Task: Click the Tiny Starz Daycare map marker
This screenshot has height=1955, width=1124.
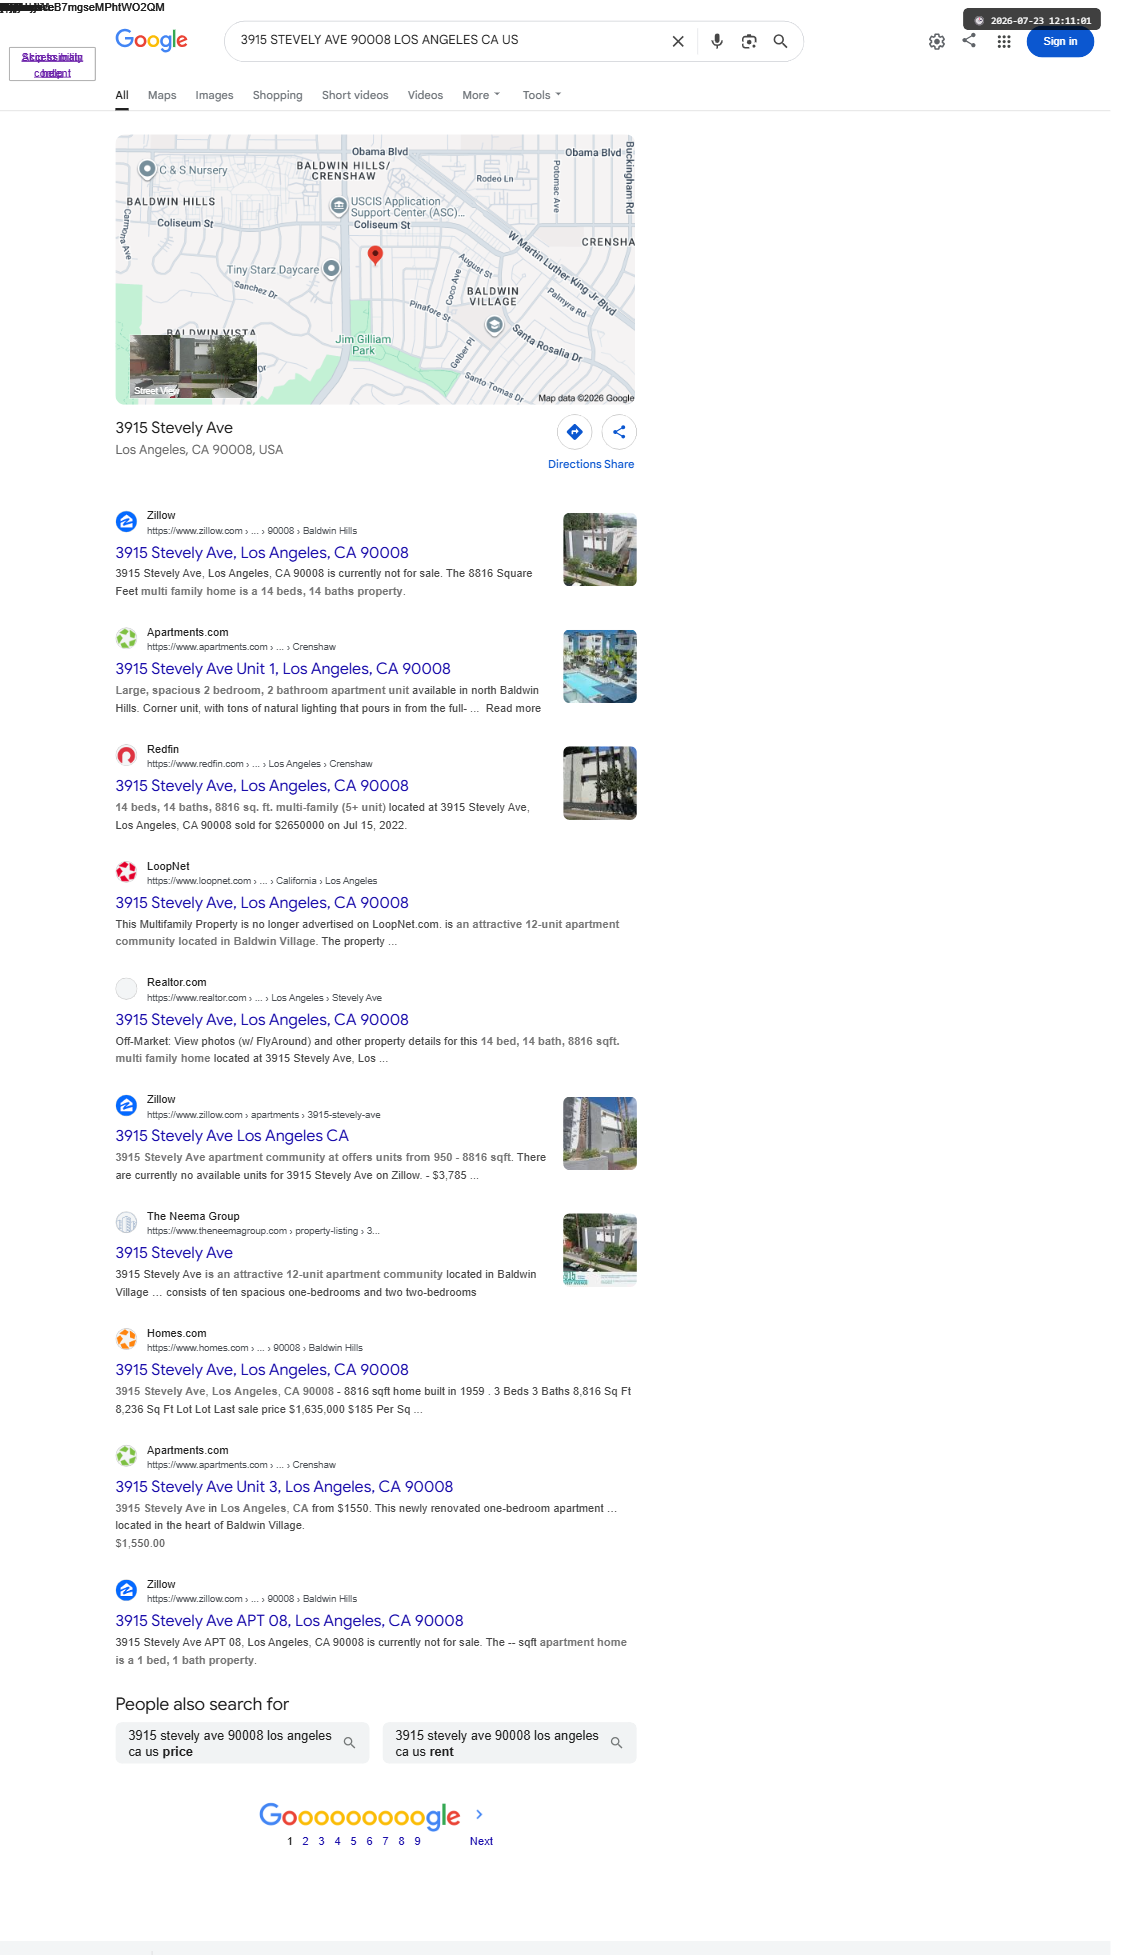Action: click(x=332, y=269)
